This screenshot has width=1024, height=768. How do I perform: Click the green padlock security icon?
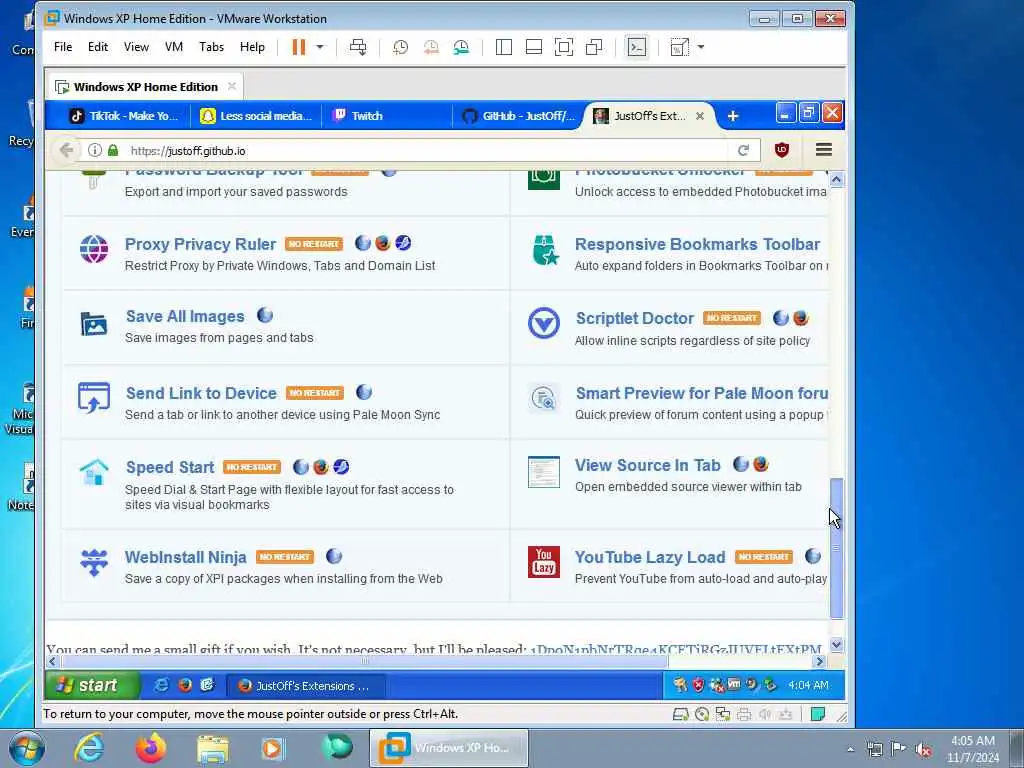113,150
